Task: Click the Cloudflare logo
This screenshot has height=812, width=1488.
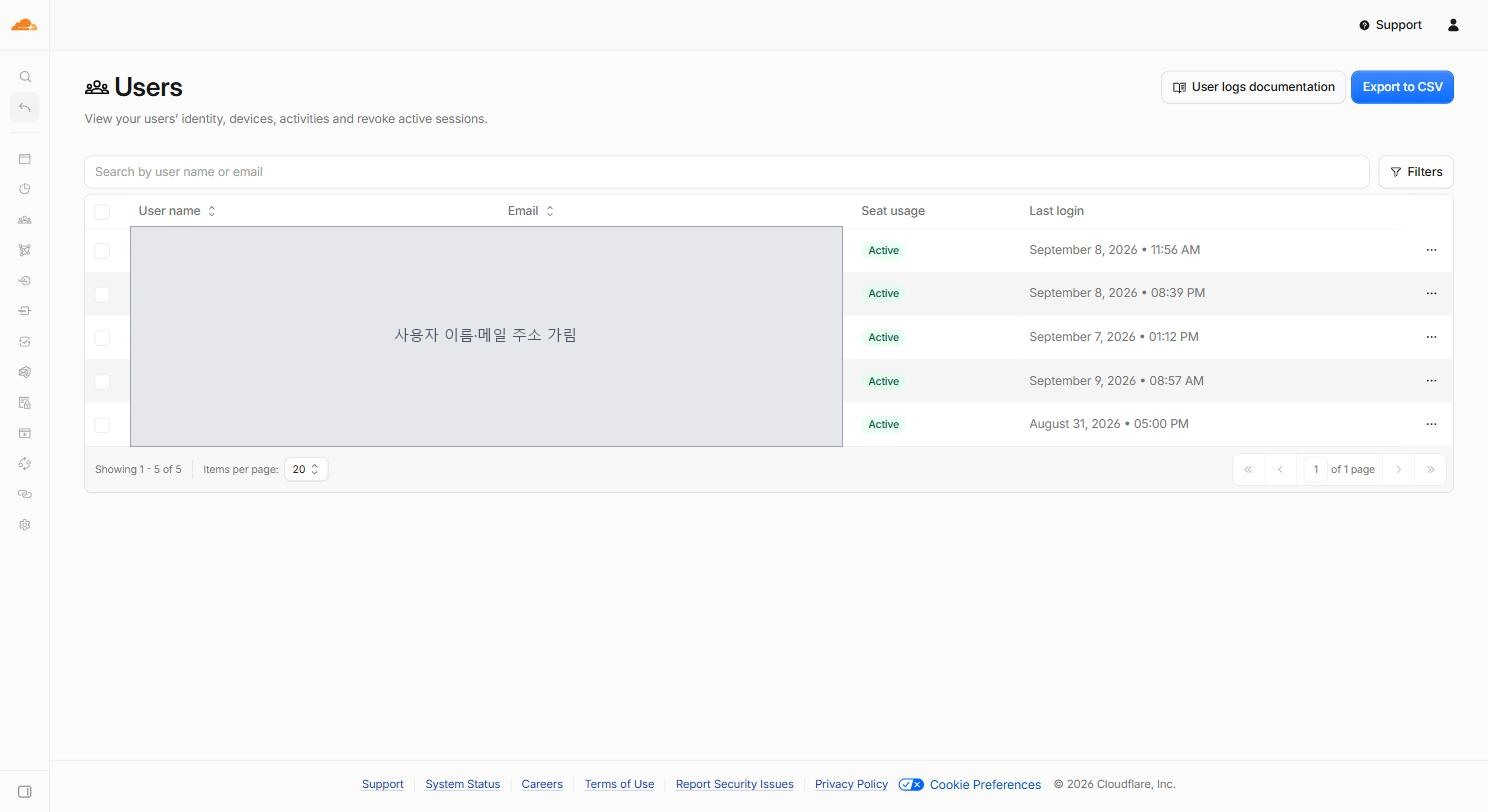Action: 24,25
